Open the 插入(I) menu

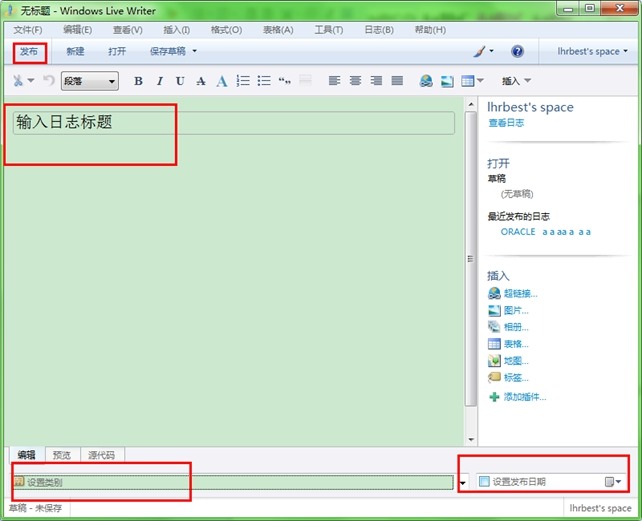(x=176, y=30)
